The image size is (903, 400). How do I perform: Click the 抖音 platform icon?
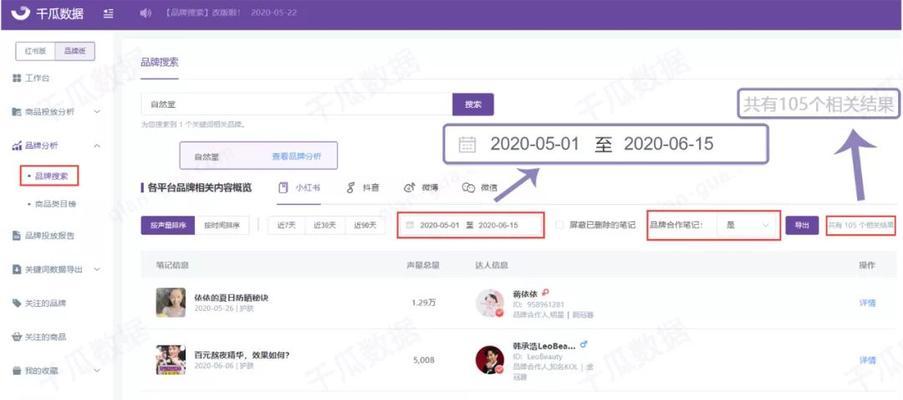[x=350, y=188]
